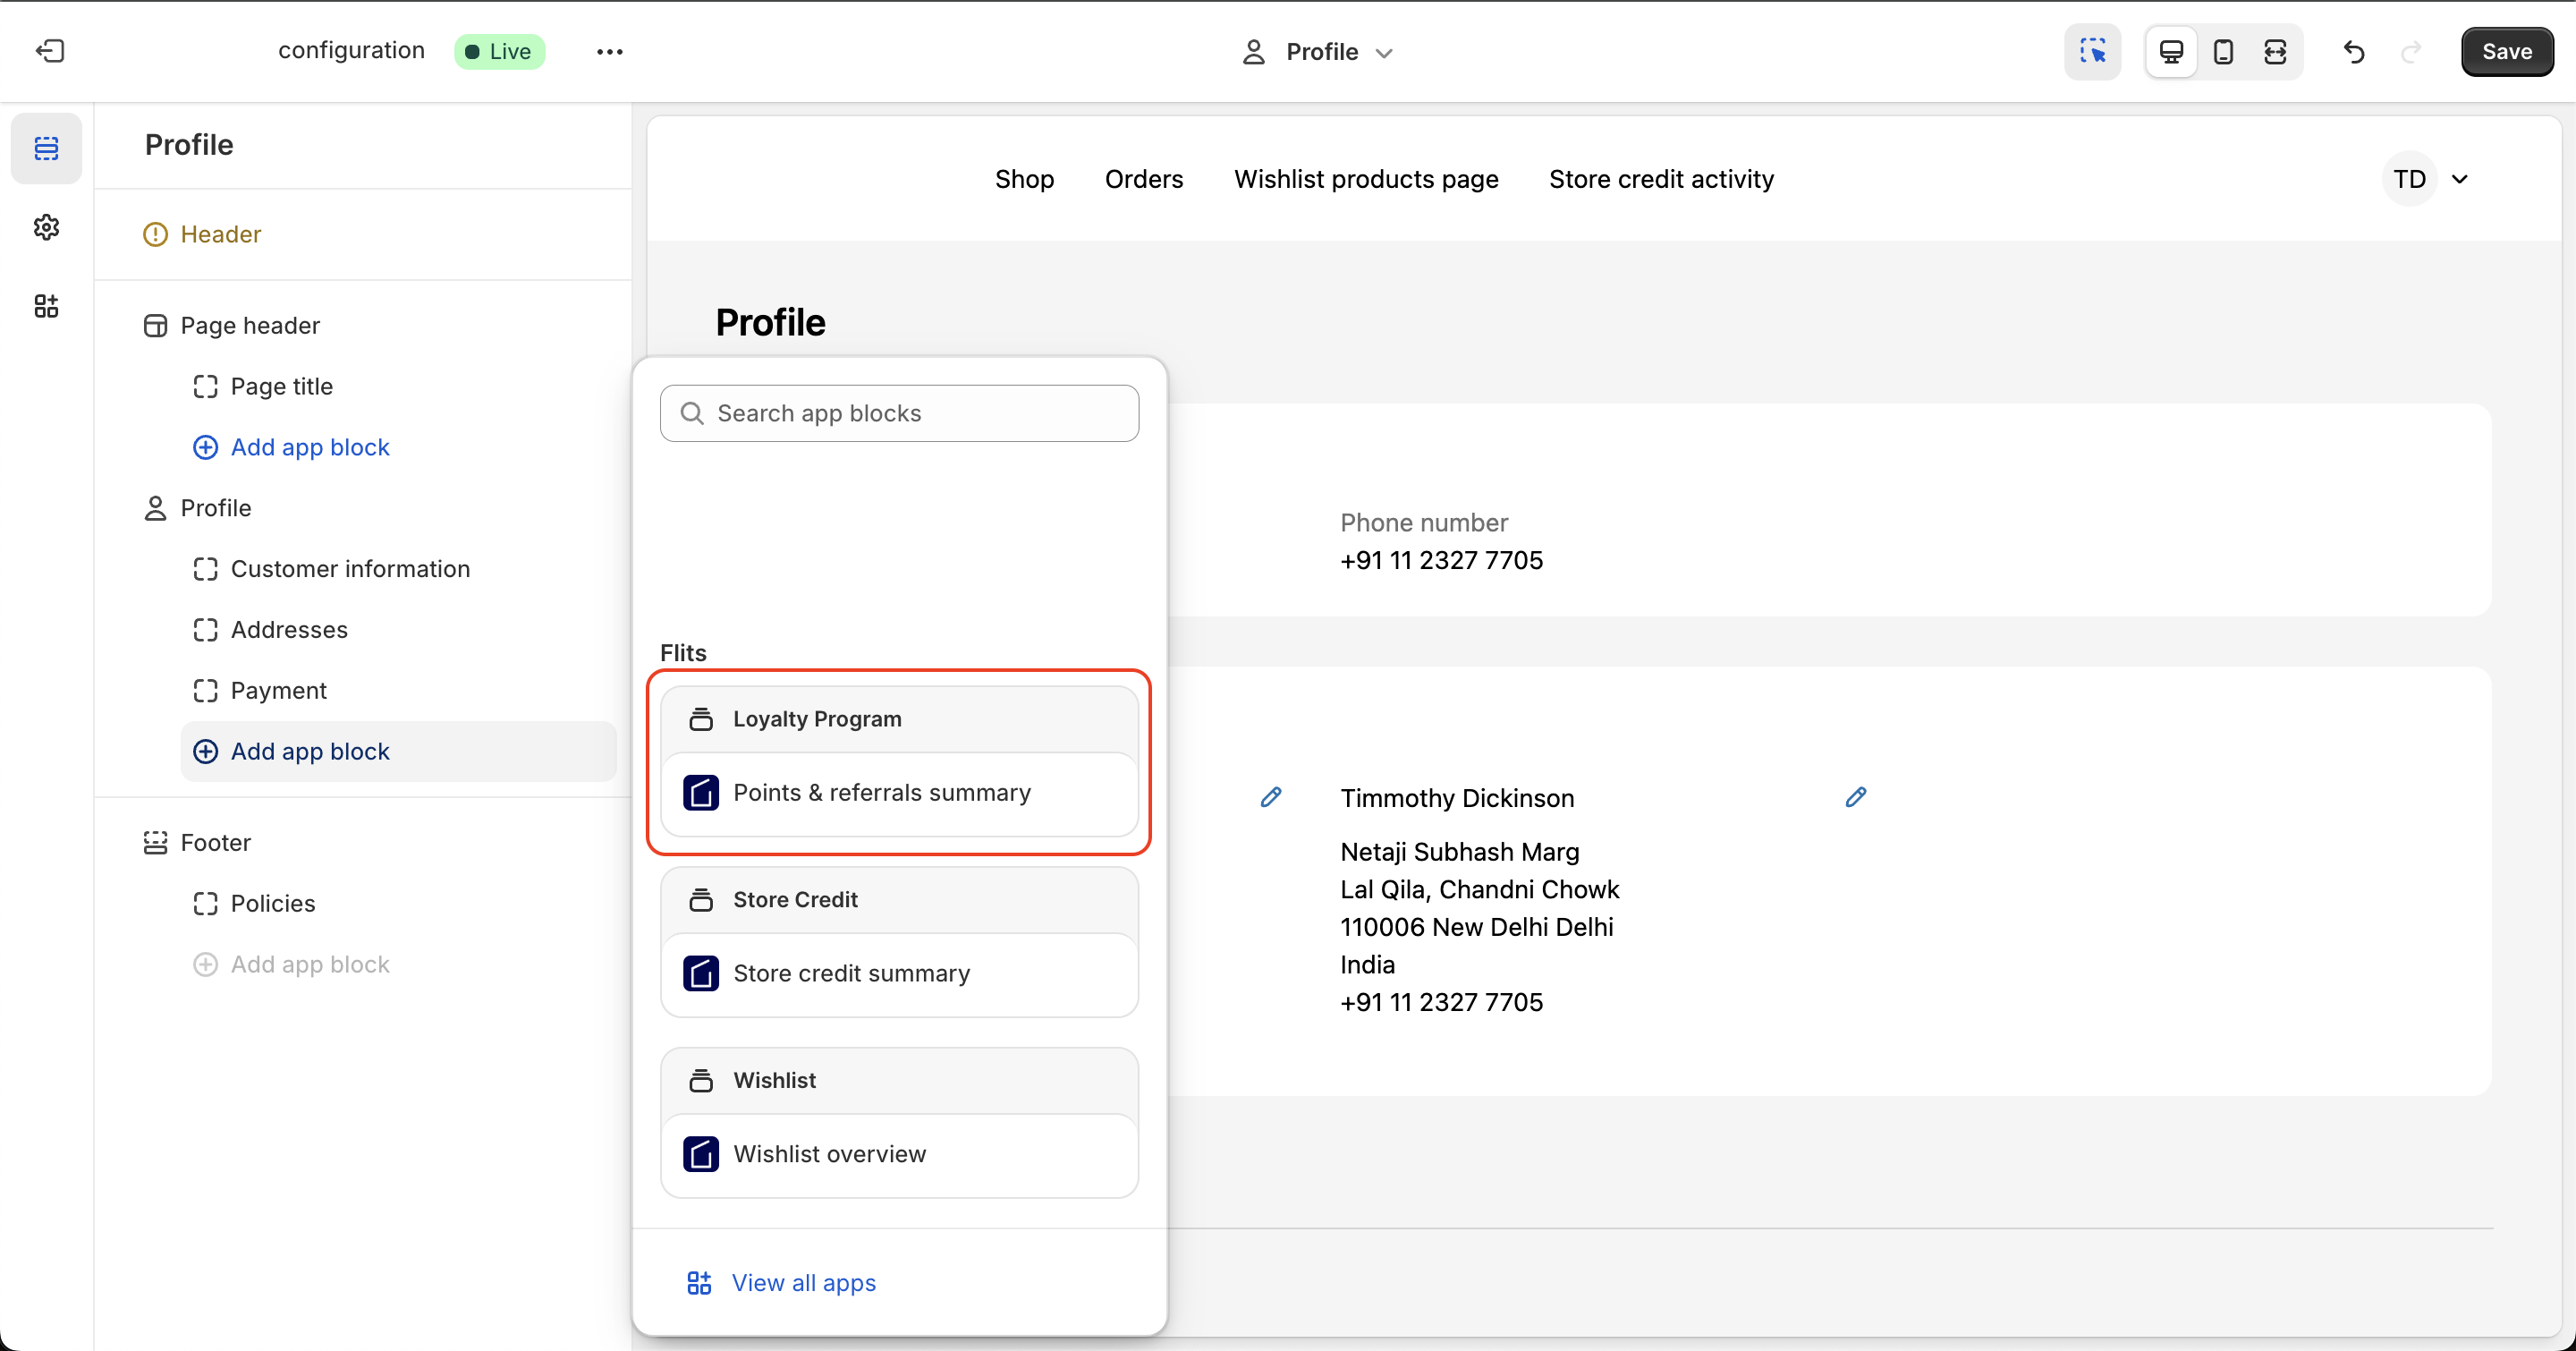Viewport: 2576px width, 1351px height.
Task: Expand the TD account menu chevron
Action: (2460, 179)
